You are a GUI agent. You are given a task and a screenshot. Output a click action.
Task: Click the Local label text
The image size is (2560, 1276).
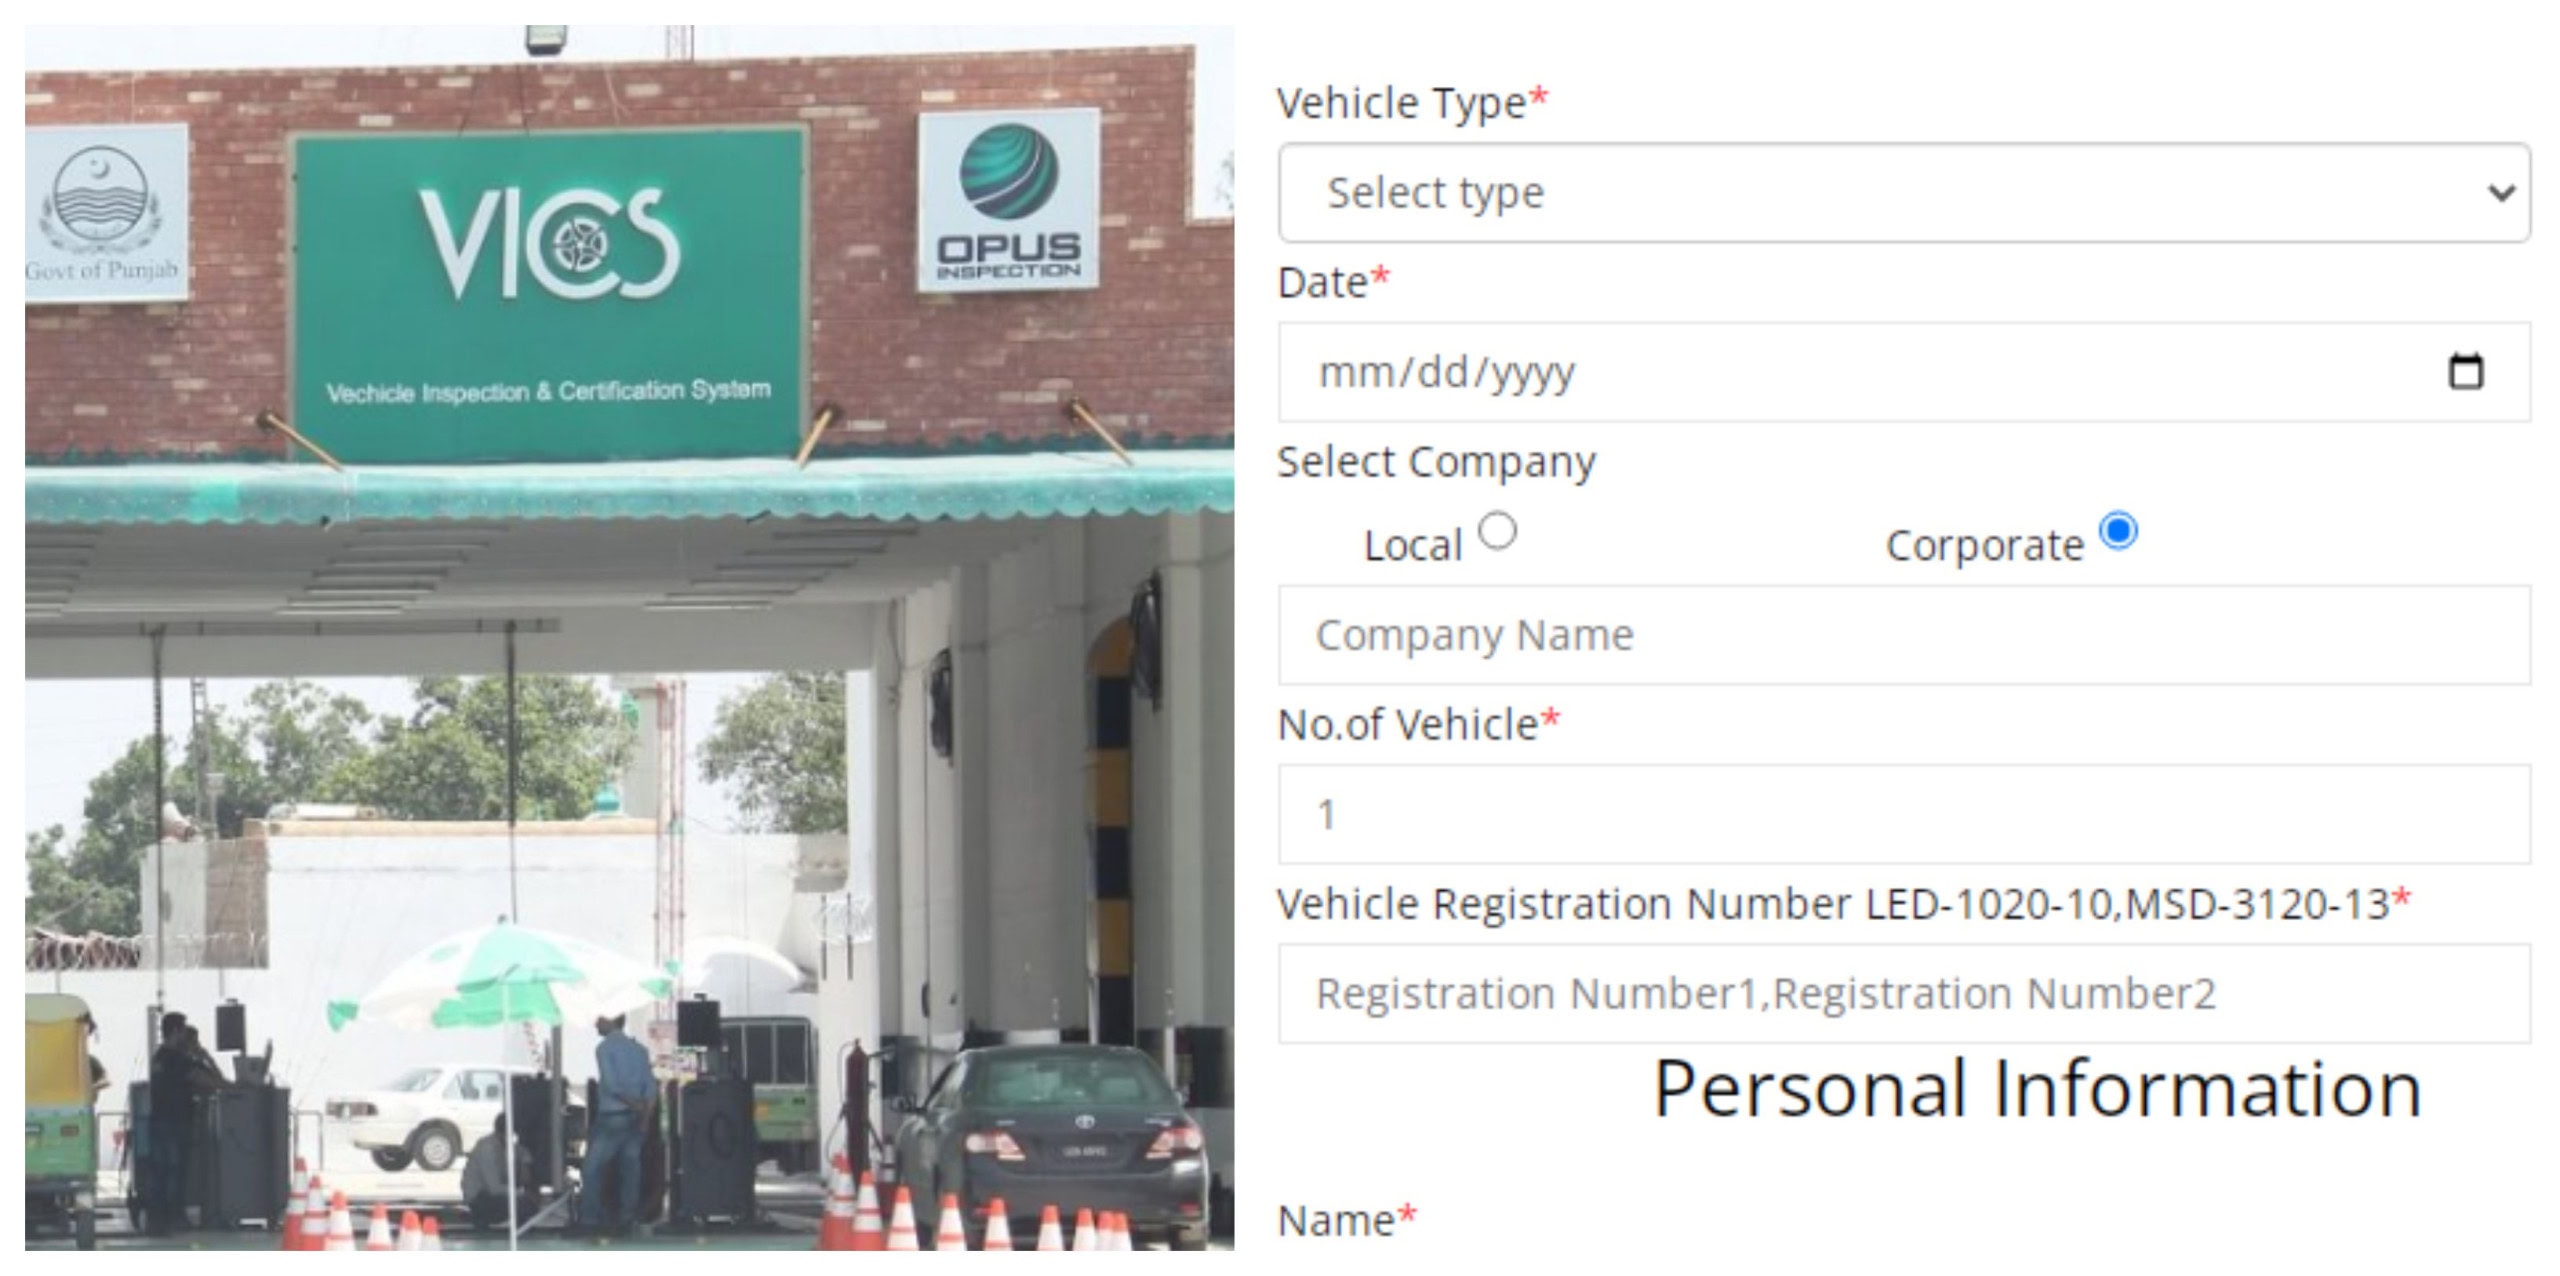tap(1413, 546)
